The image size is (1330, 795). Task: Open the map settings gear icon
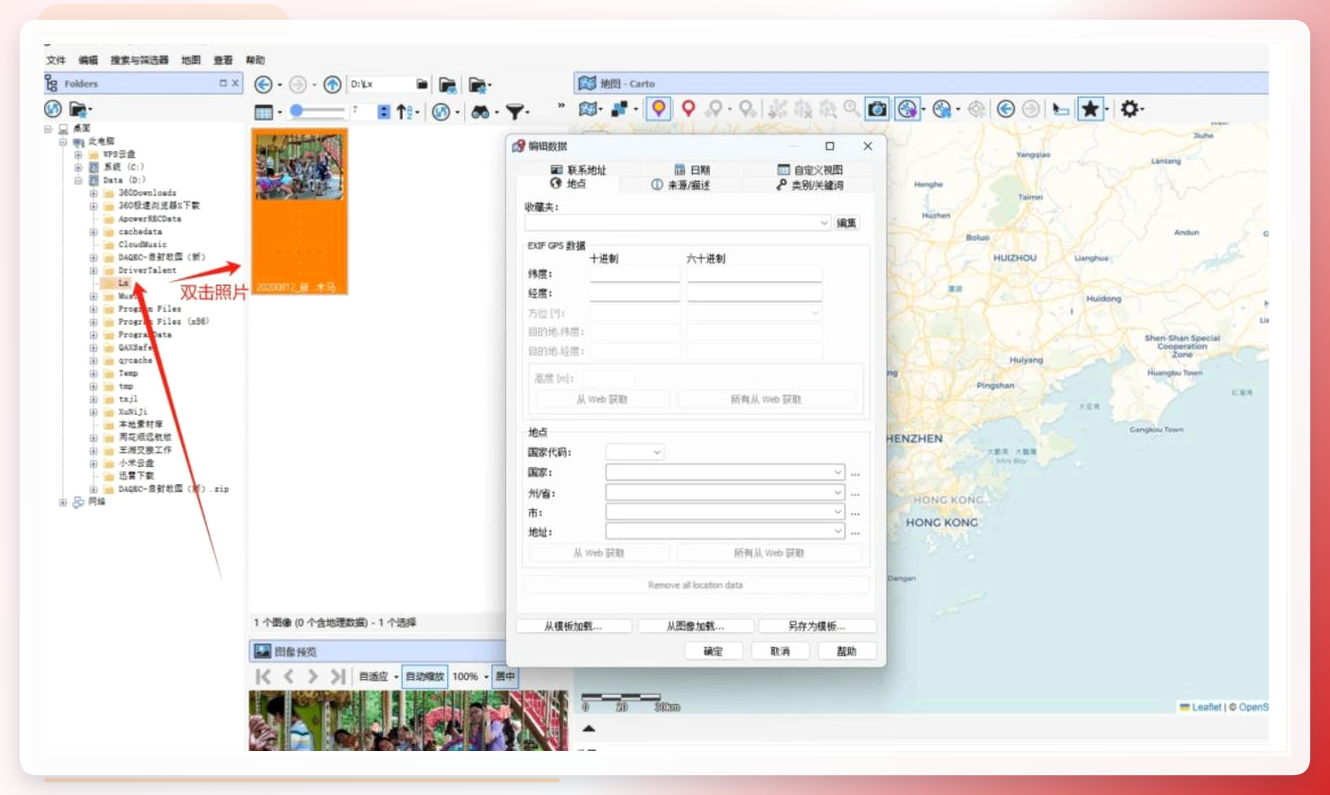(1129, 109)
